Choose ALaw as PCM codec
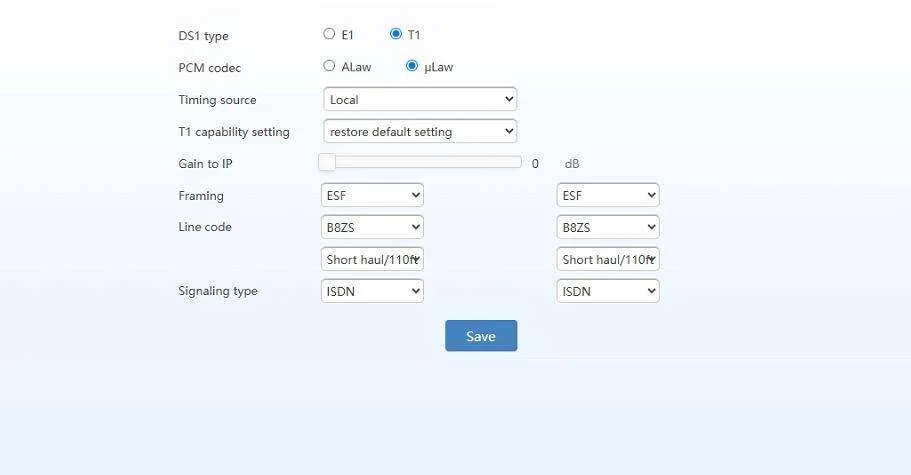911x475 pixels. coord(329,66)
